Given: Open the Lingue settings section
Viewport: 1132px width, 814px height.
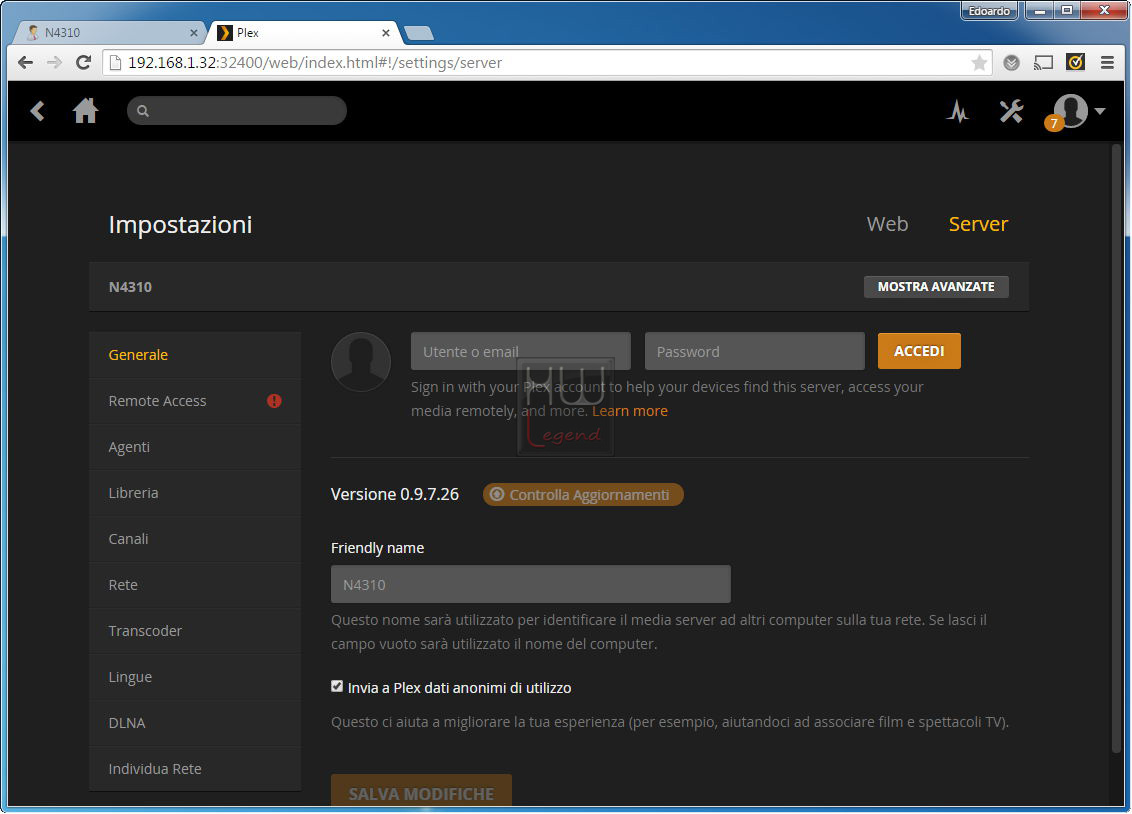Looking at the screenshot, I should [195, 678].
